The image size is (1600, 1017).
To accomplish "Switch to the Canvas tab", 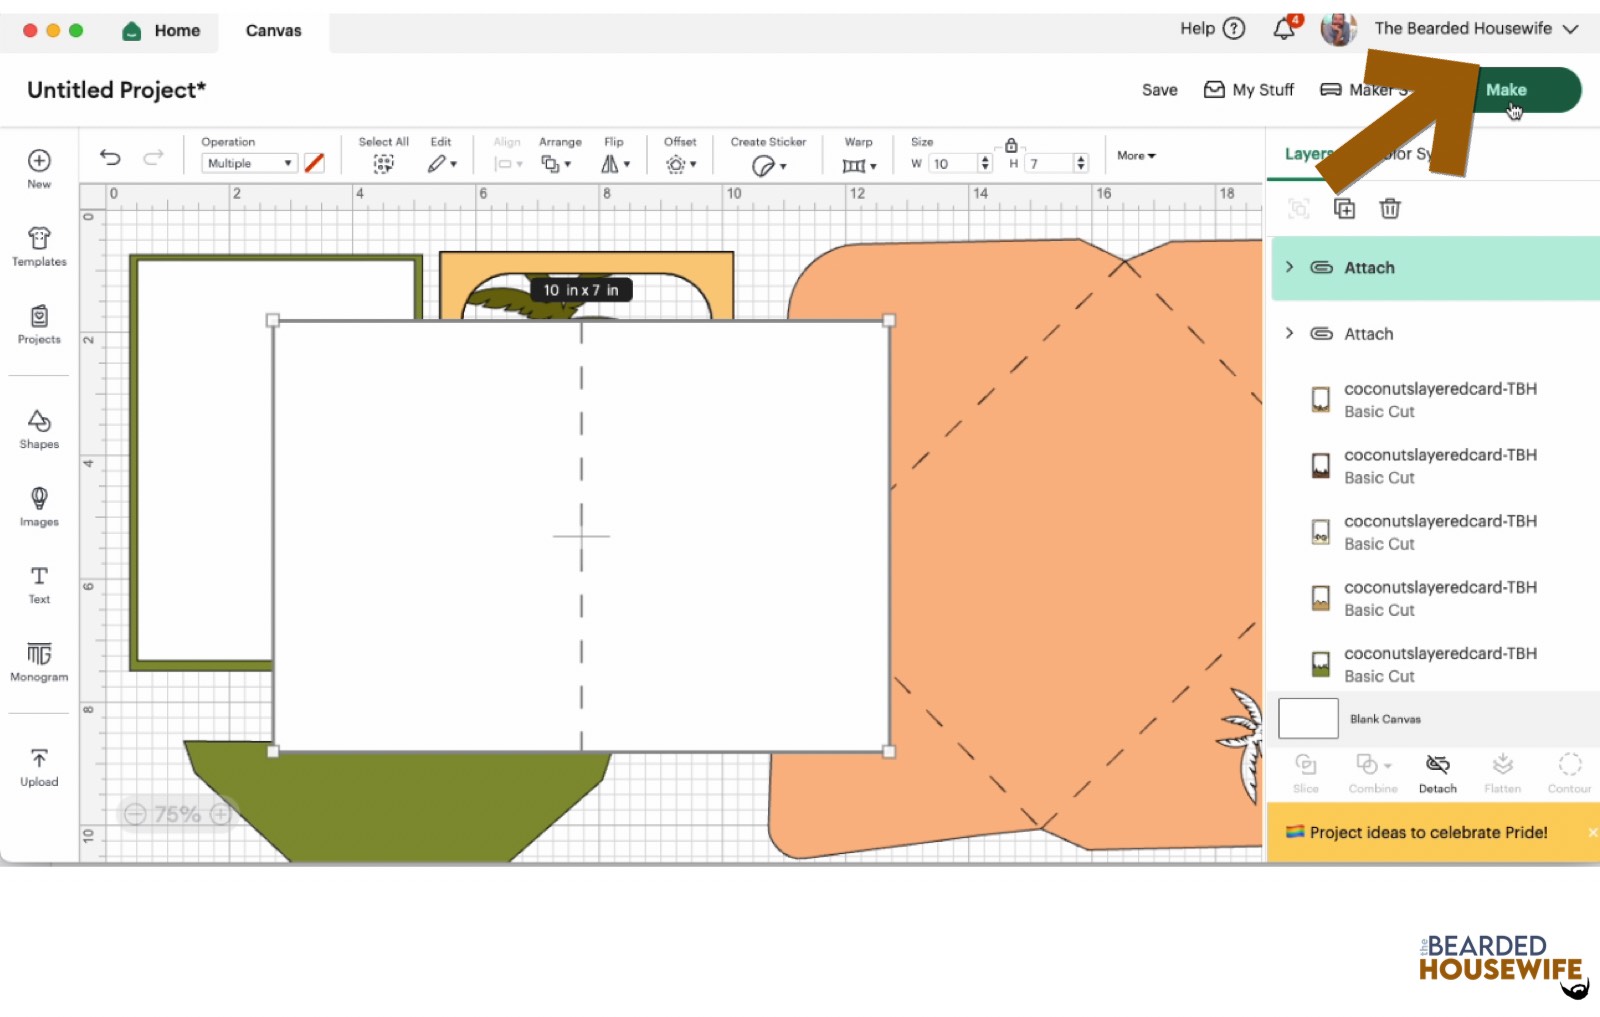I will [273, 31].
